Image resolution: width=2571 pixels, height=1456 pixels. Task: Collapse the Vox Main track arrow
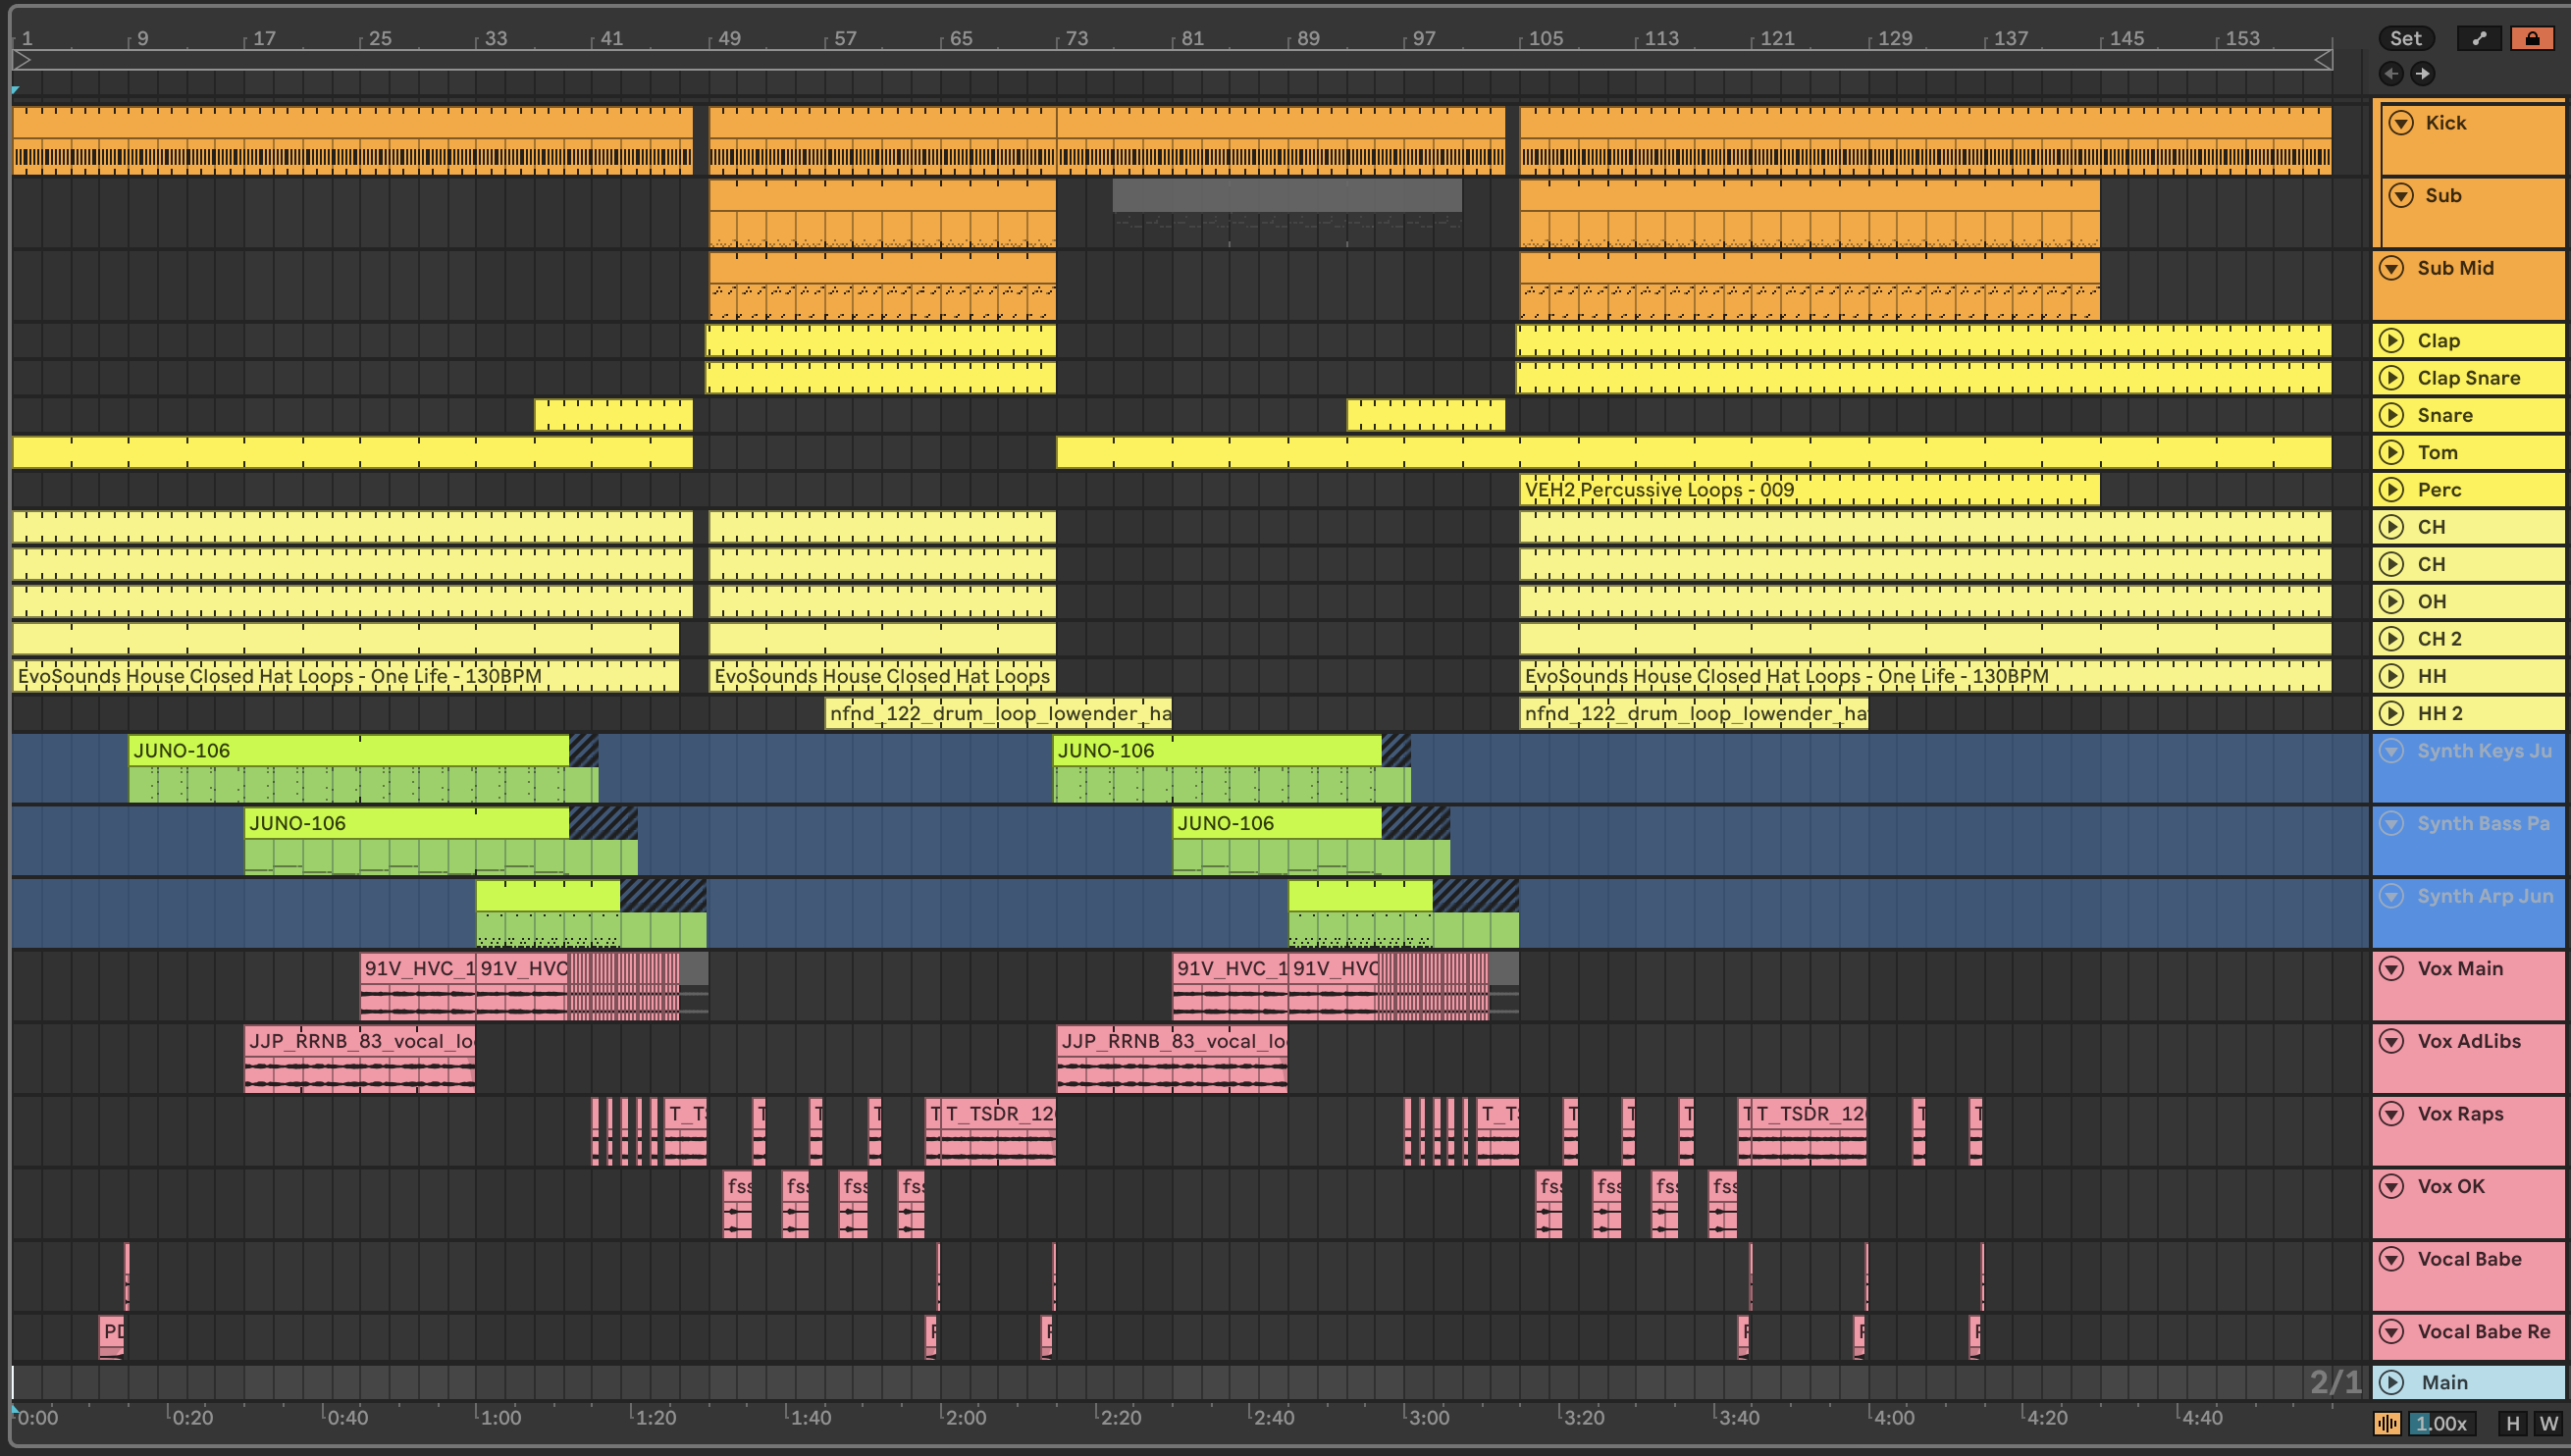pos(2391,968)
